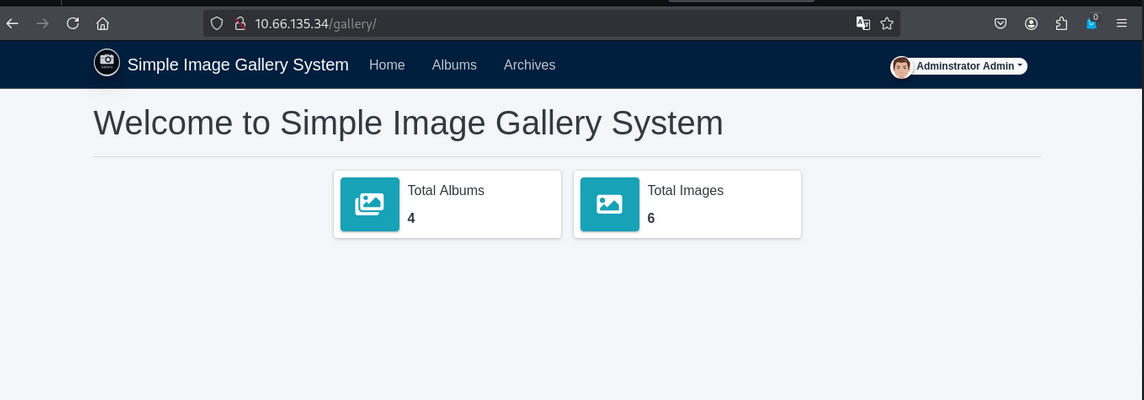Viewport: 1144px width, 400px height.
Task: Translate this page using the translate icon
Action: pos(862,24)
